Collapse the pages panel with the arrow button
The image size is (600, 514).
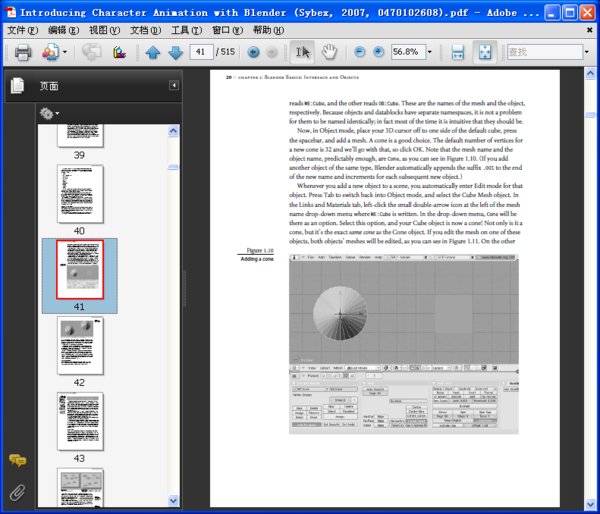[174, 85]
